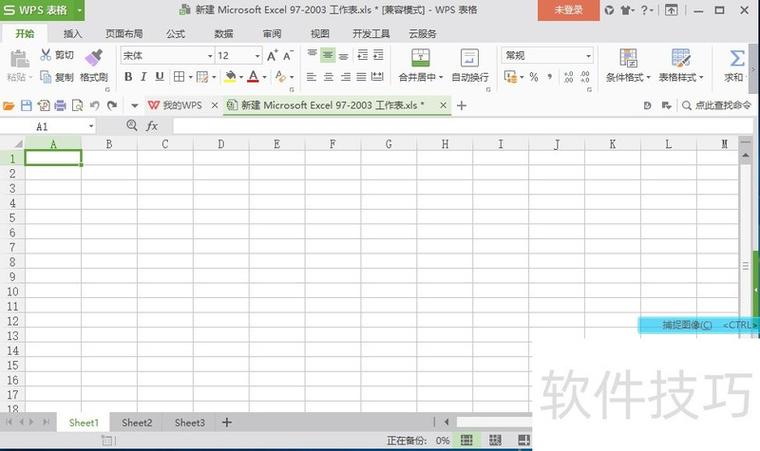The height and width of the screenshot is (451, 760).
Task: Decrease font size with smaller A
Action: (x=288, y=55)
